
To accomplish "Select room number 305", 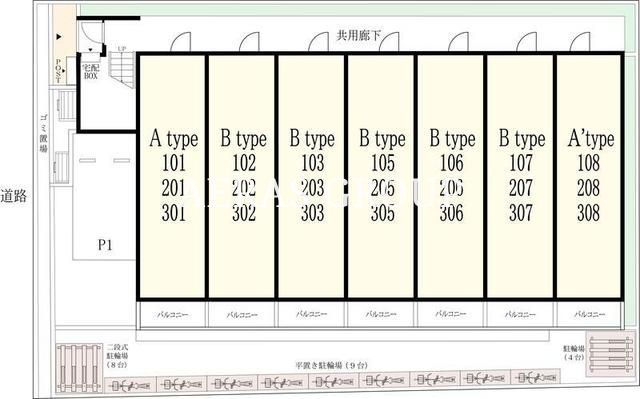I will coord(382,213).
